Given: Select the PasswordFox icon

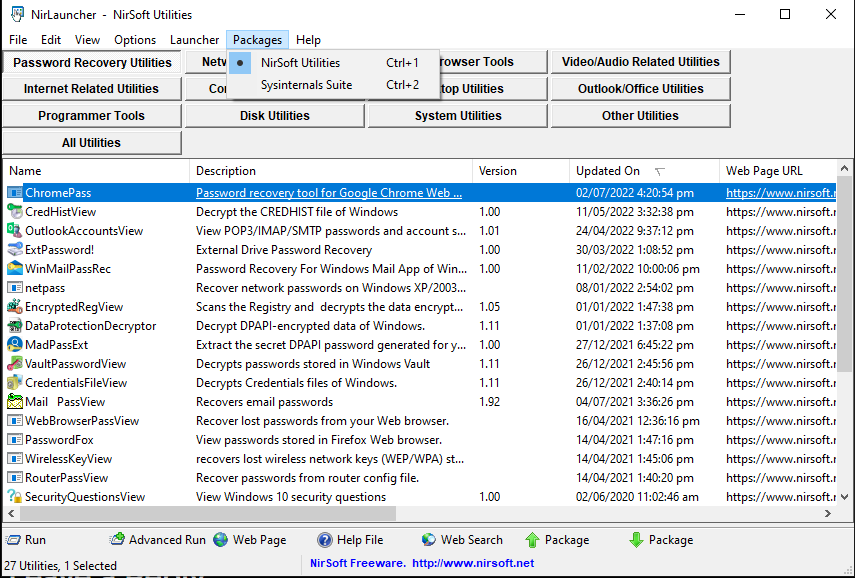Looking at the screenshot, I should [15, 440].
